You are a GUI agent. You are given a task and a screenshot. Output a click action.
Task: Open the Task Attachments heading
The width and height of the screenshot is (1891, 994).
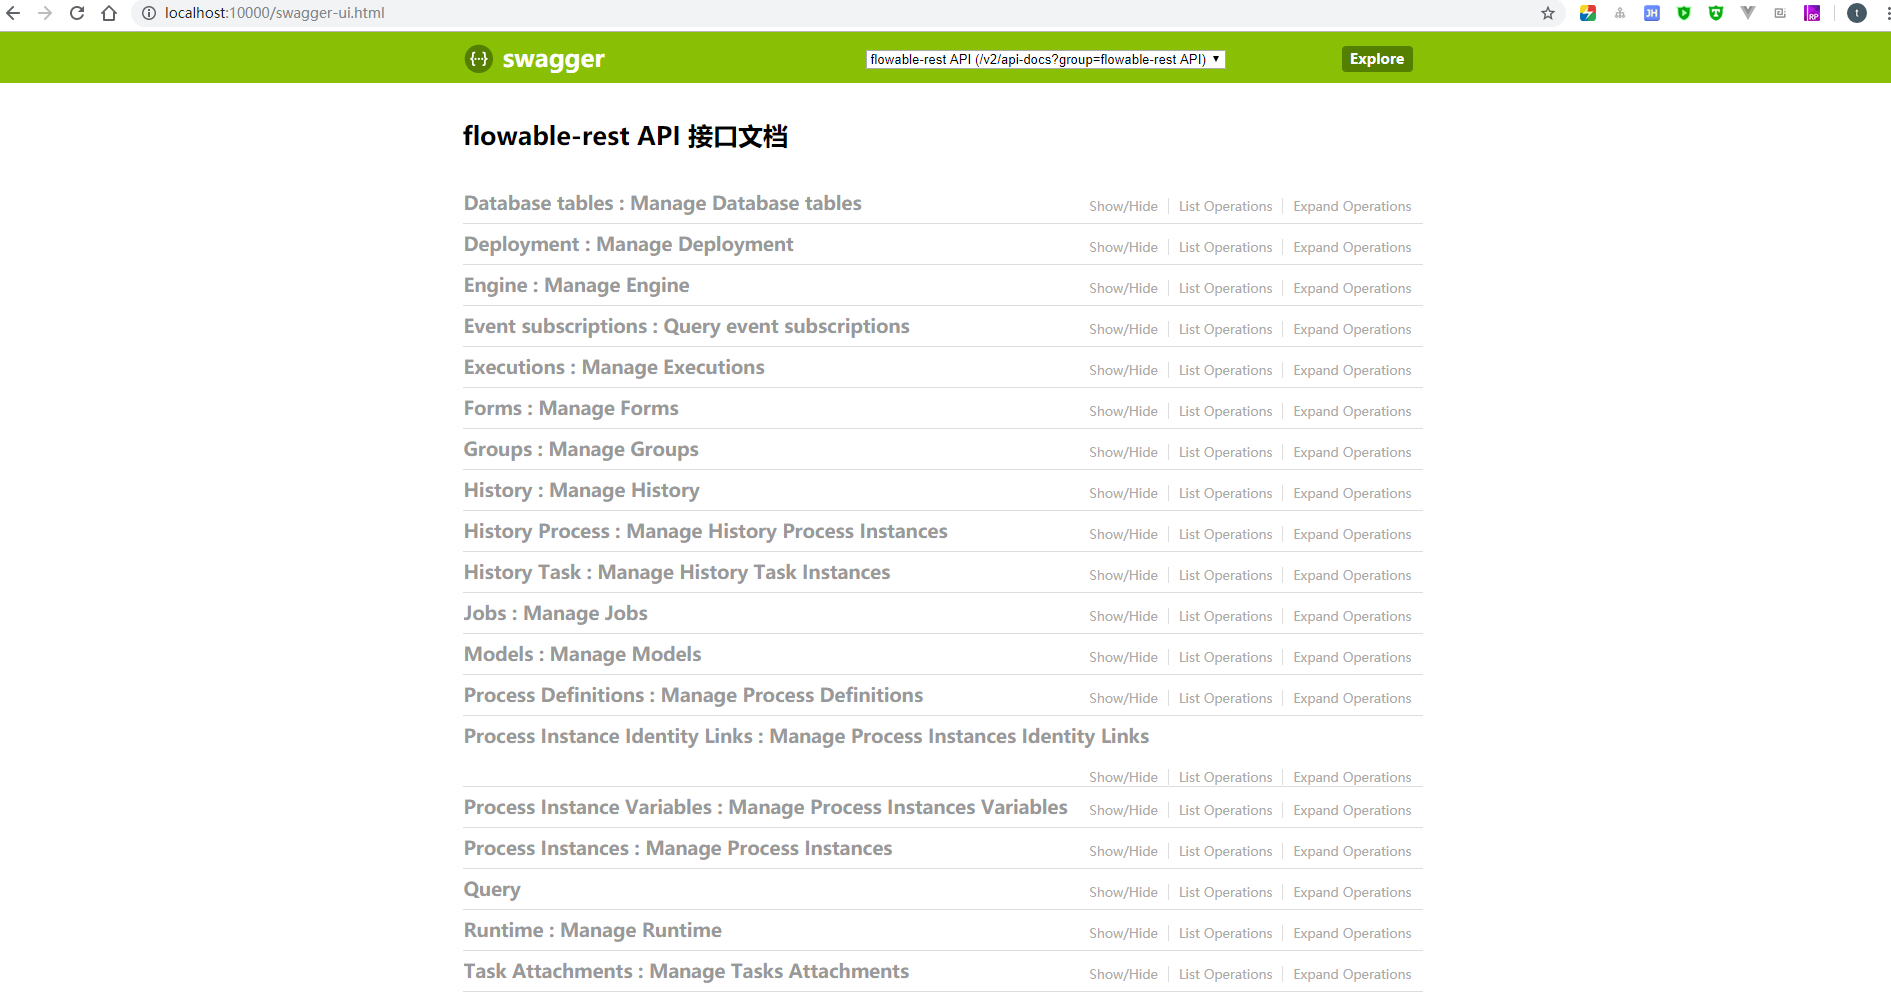click(x=686, y=971)
